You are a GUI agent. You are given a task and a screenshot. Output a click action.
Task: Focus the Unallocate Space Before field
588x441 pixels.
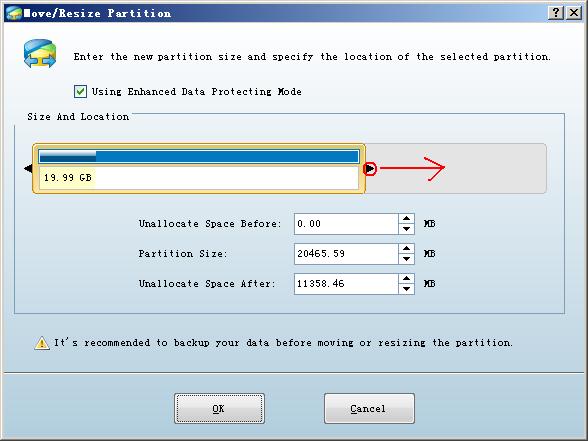(x=346, y=224)
